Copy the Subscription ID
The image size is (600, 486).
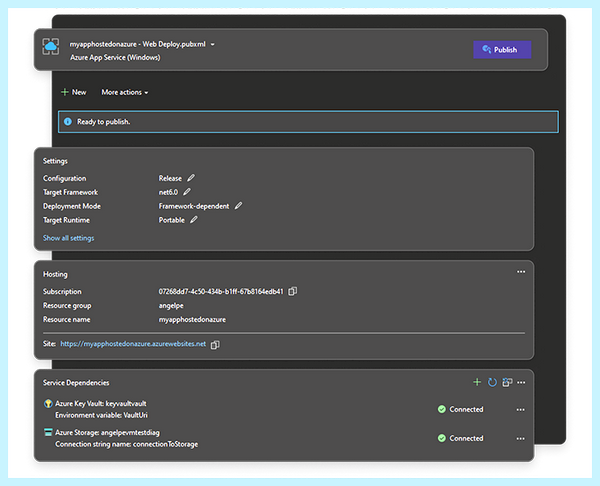point(293,291)
